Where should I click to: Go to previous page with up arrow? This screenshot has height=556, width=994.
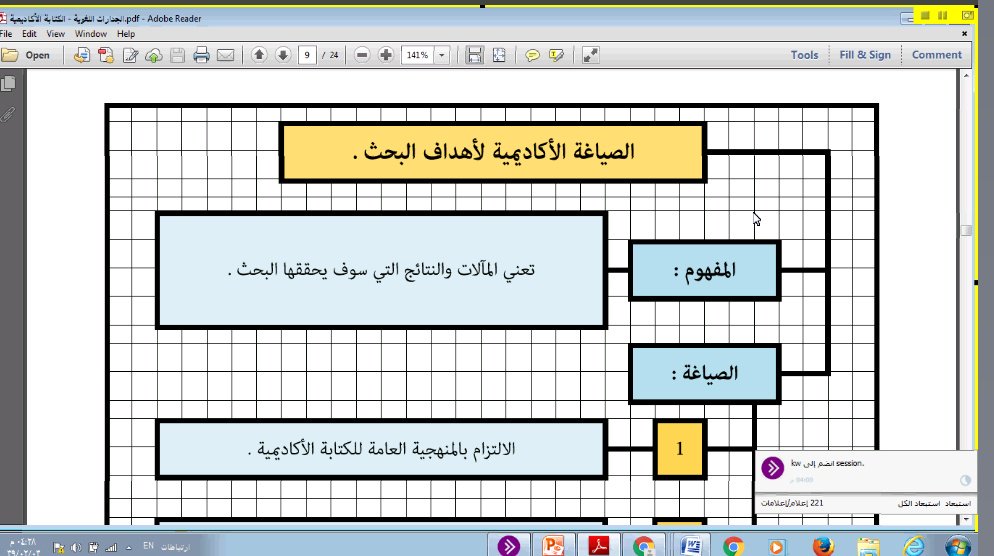tap(259, 55)
